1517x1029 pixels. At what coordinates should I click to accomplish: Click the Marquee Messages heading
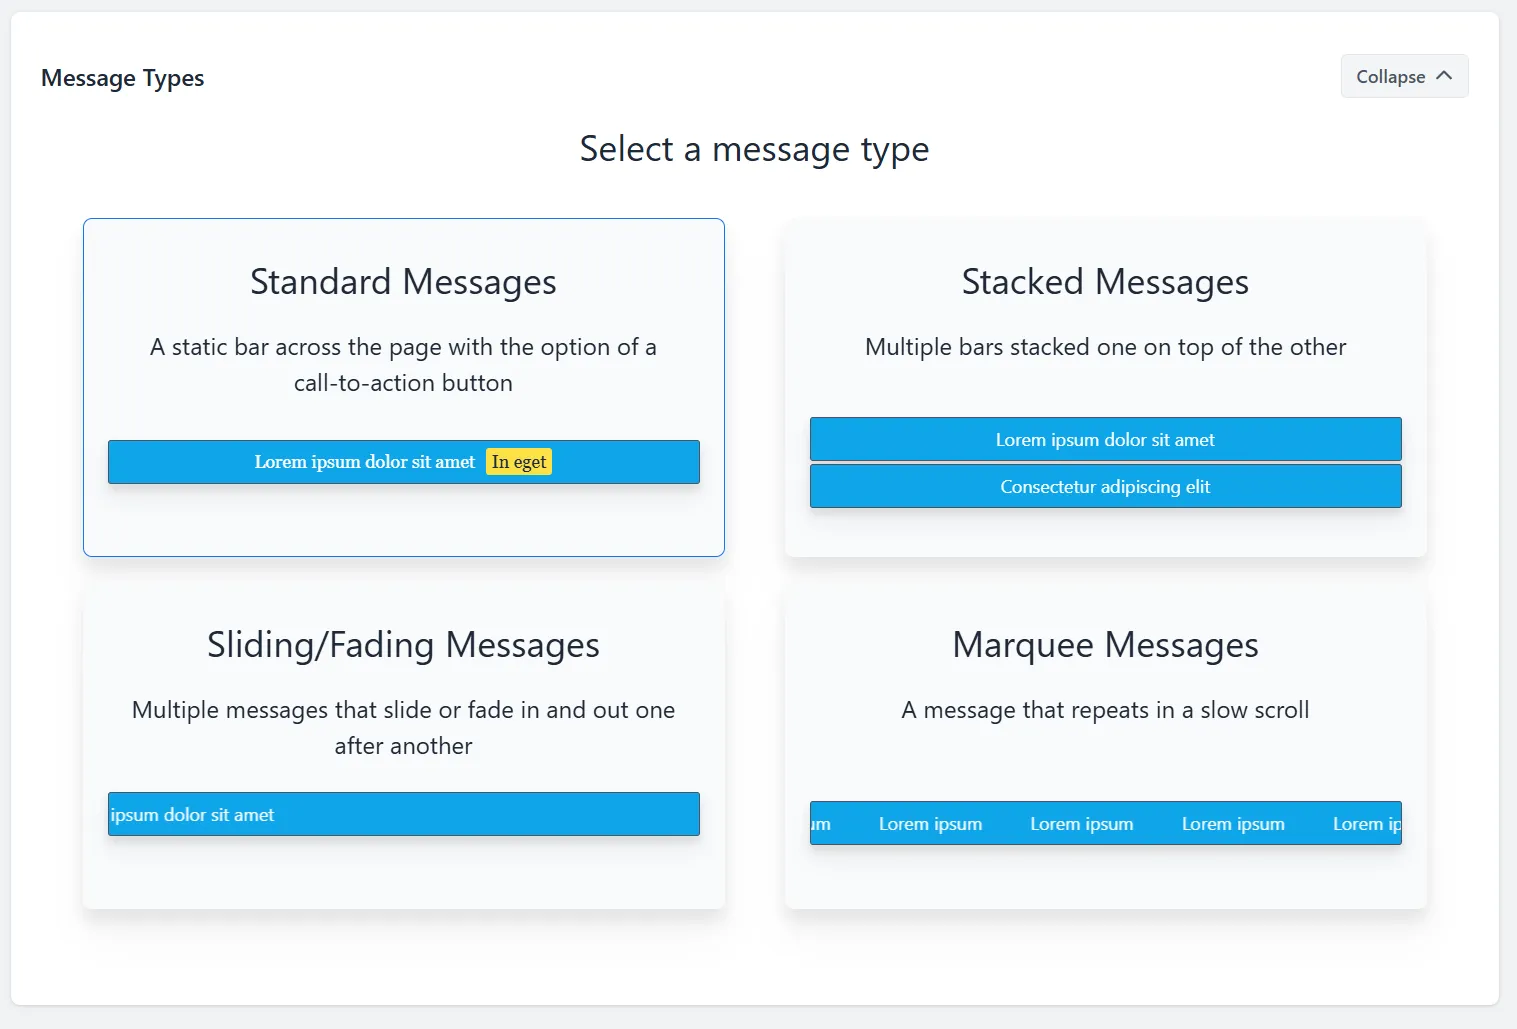(x=1106, y=645)
